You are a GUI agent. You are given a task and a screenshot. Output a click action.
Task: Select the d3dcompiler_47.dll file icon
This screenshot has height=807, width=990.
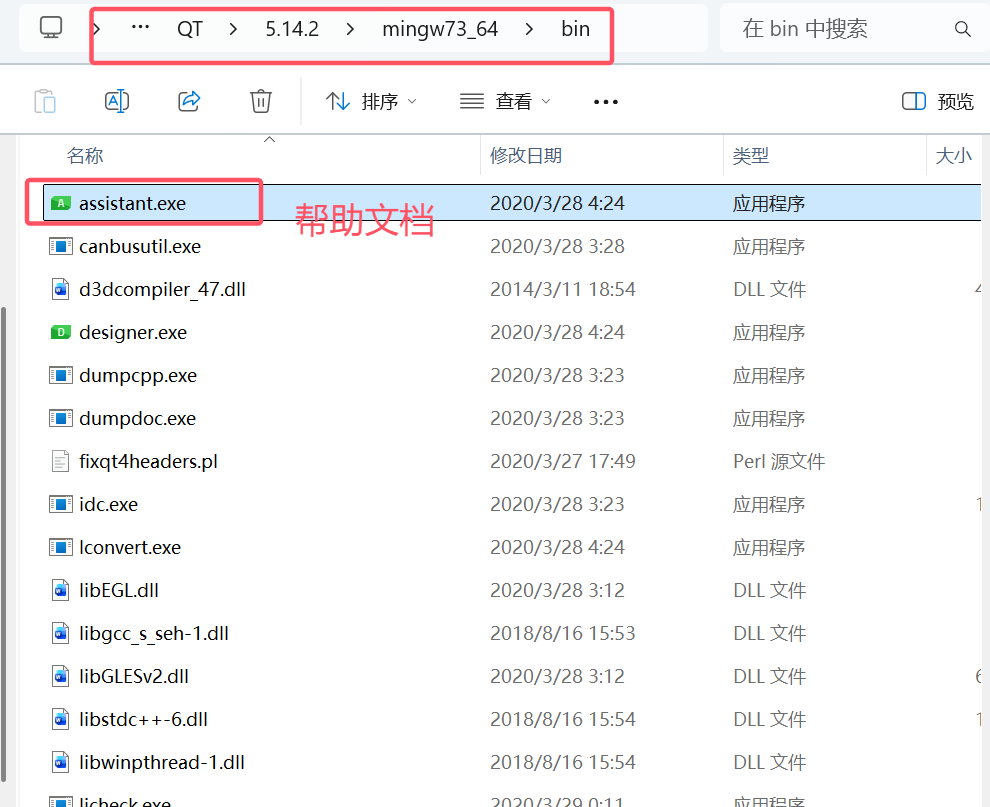point(61,289)
